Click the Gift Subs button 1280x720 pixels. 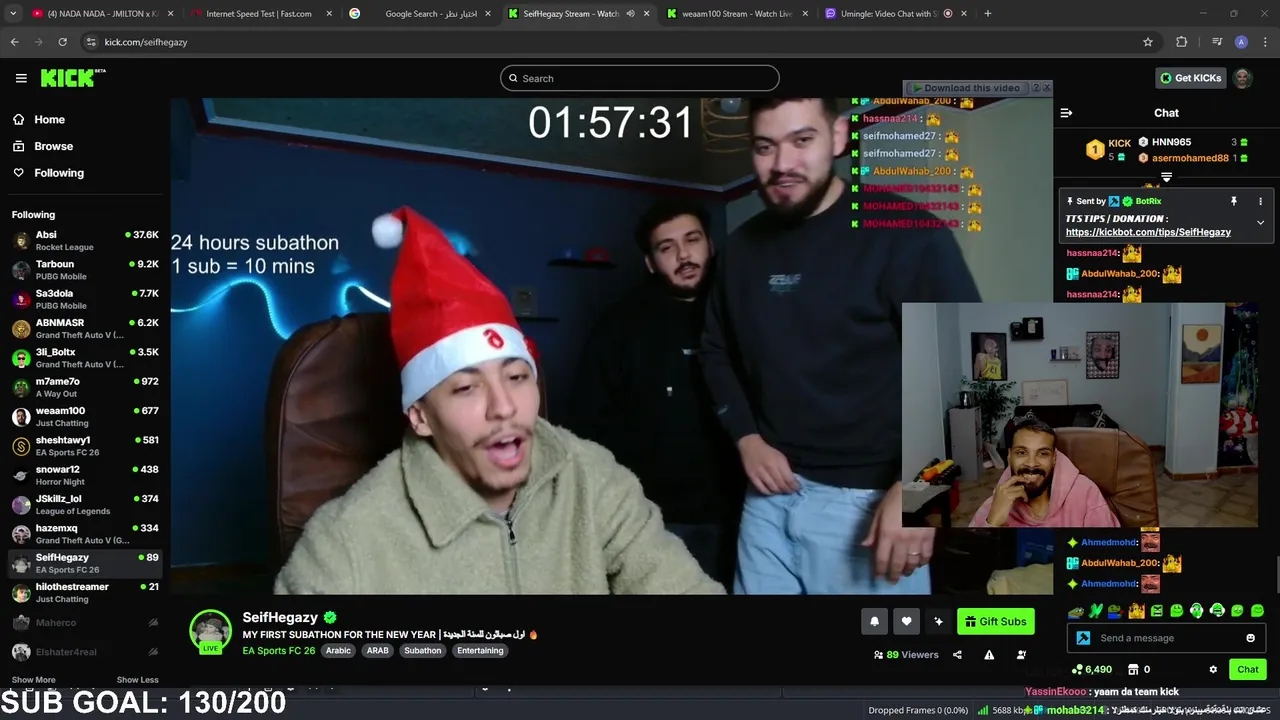click(995, 621)
